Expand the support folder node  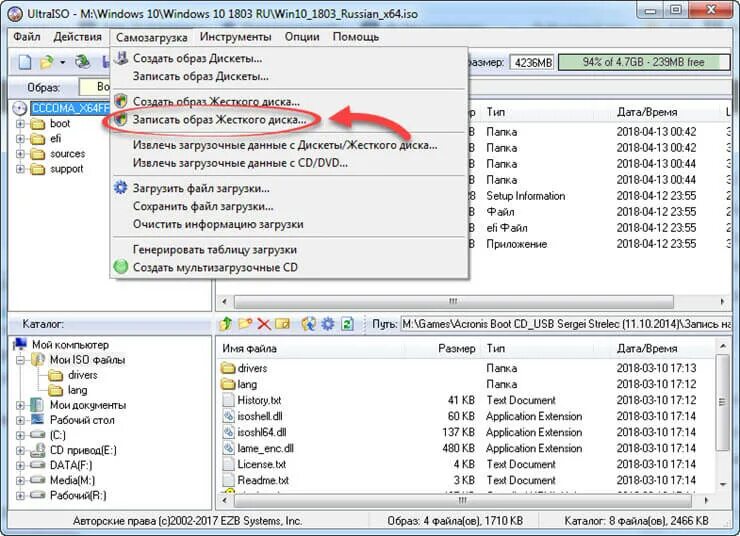[20, 169]
